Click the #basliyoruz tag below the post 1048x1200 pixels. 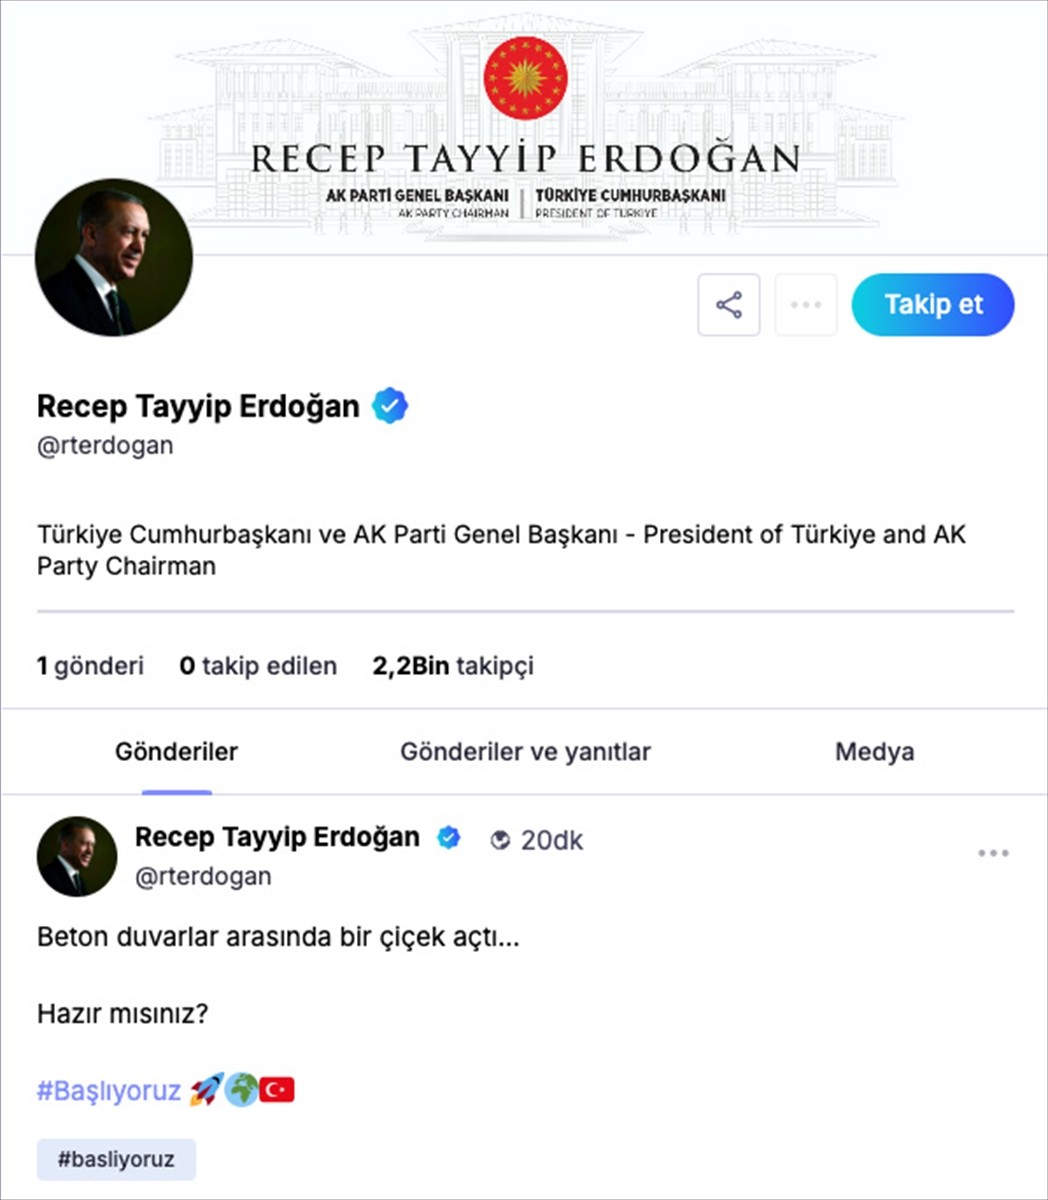pyautogui.click(x=116, y=1159)
